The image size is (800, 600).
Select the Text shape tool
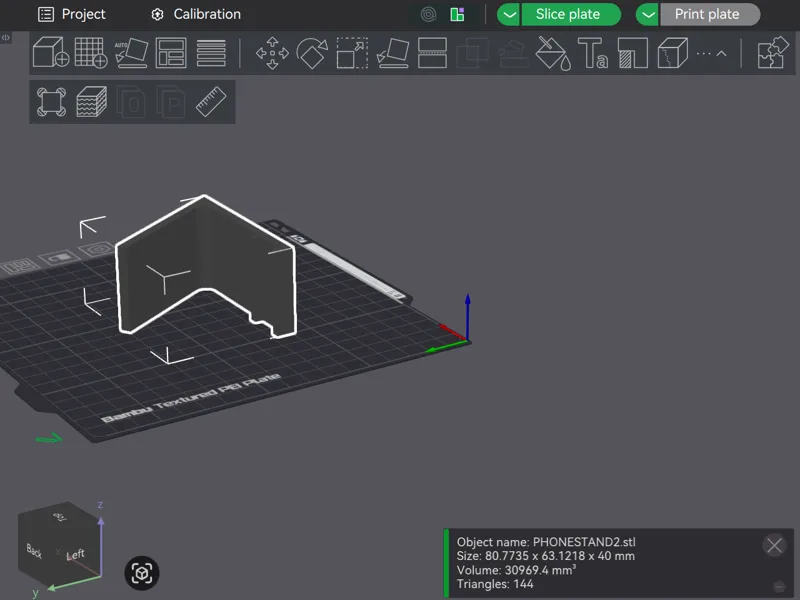click(593, 53)
